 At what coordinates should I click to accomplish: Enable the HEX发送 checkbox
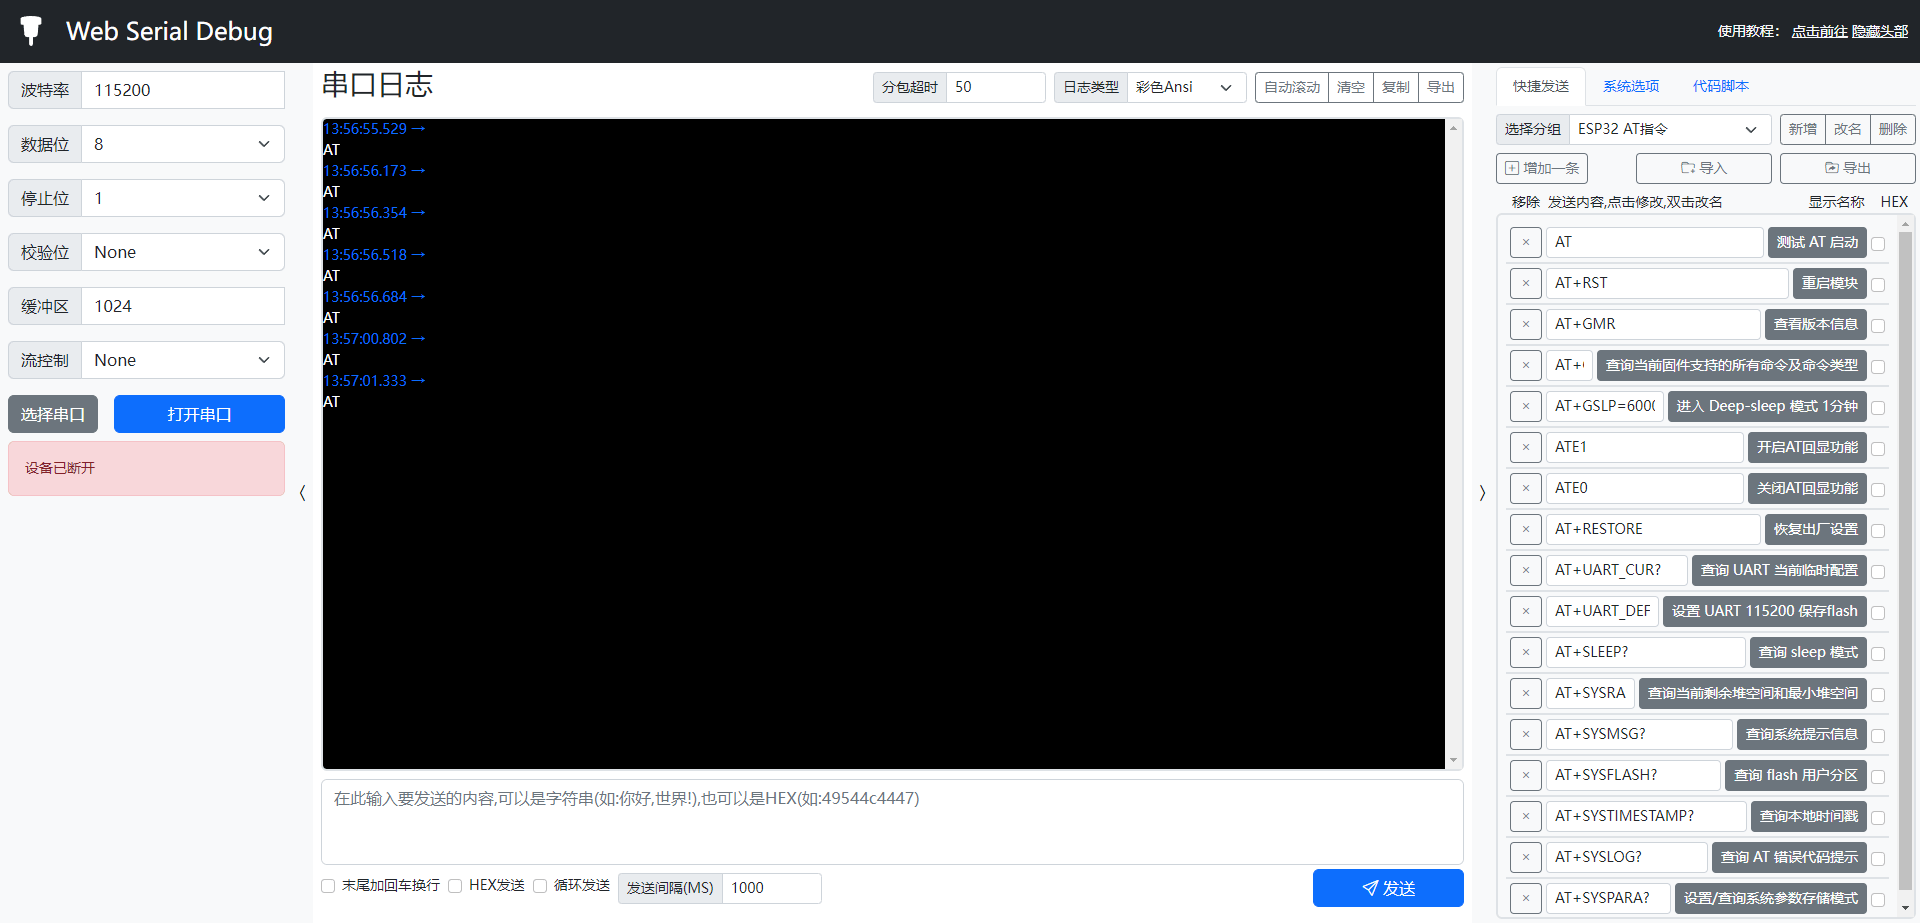pyautogui.click(x=455, y=886)
